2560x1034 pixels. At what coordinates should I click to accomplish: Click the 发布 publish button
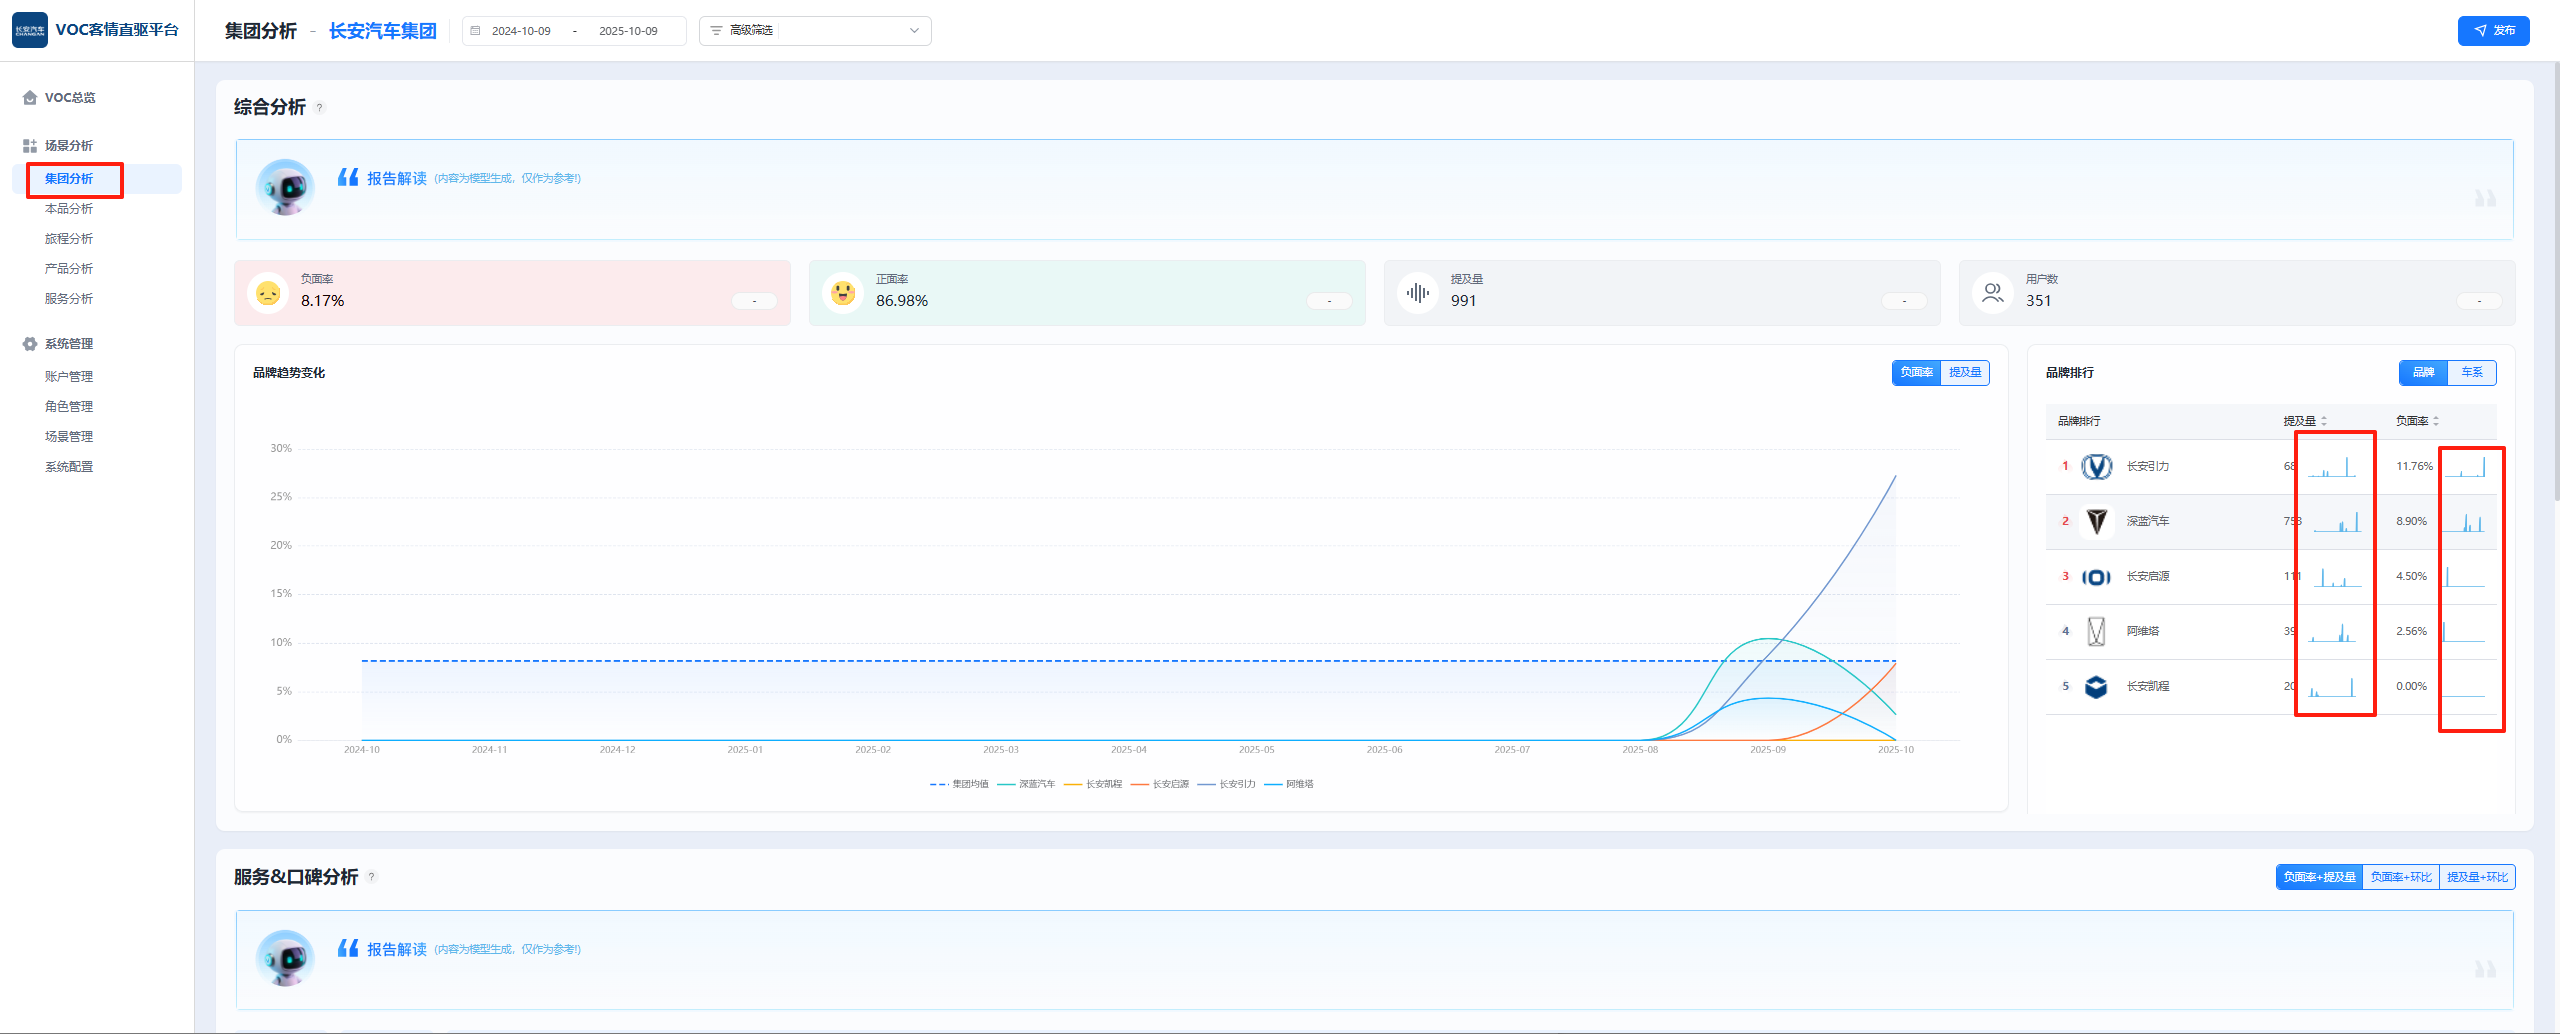point(2493,31)
